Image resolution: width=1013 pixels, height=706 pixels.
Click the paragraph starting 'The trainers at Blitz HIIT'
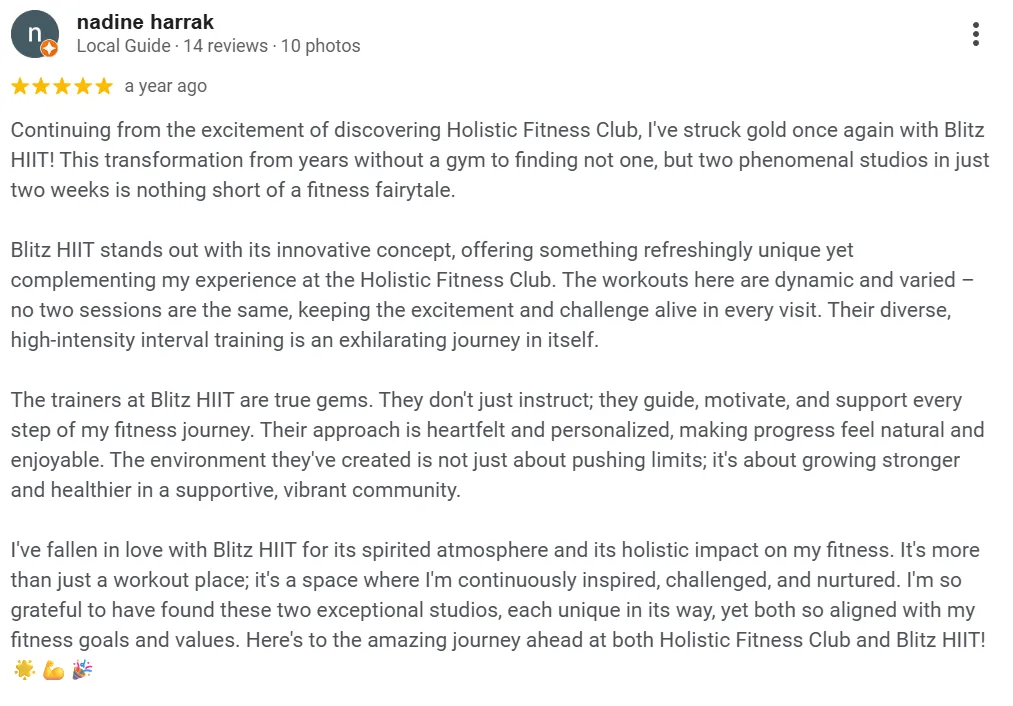497,445
